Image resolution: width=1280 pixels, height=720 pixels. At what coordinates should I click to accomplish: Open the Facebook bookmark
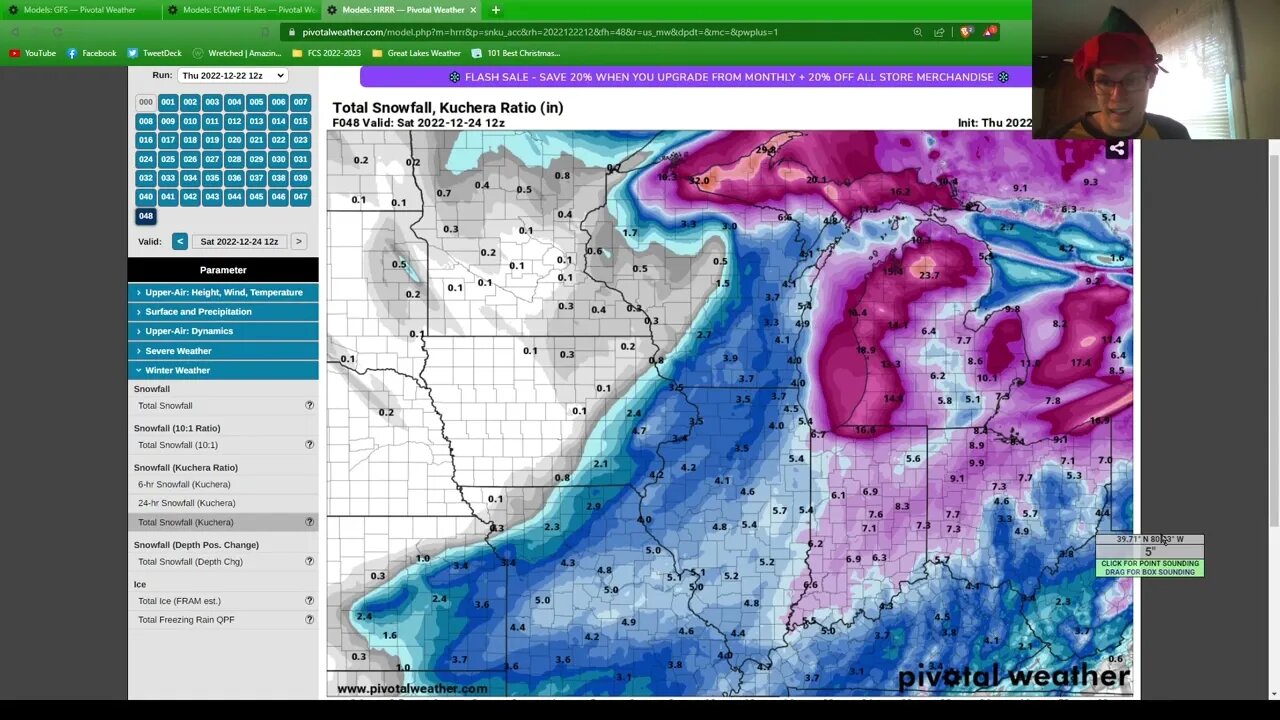coord(91,53)
